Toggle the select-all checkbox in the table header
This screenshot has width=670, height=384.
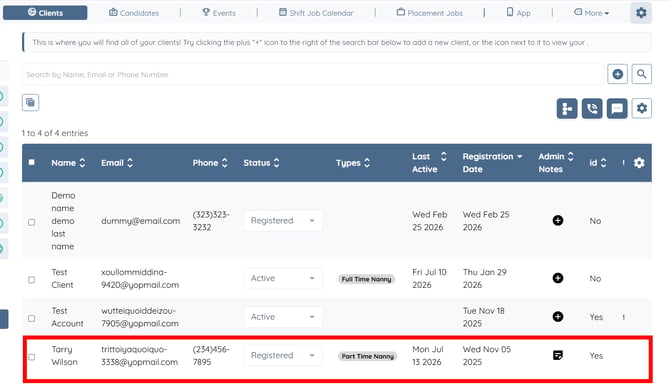(32, 162)
